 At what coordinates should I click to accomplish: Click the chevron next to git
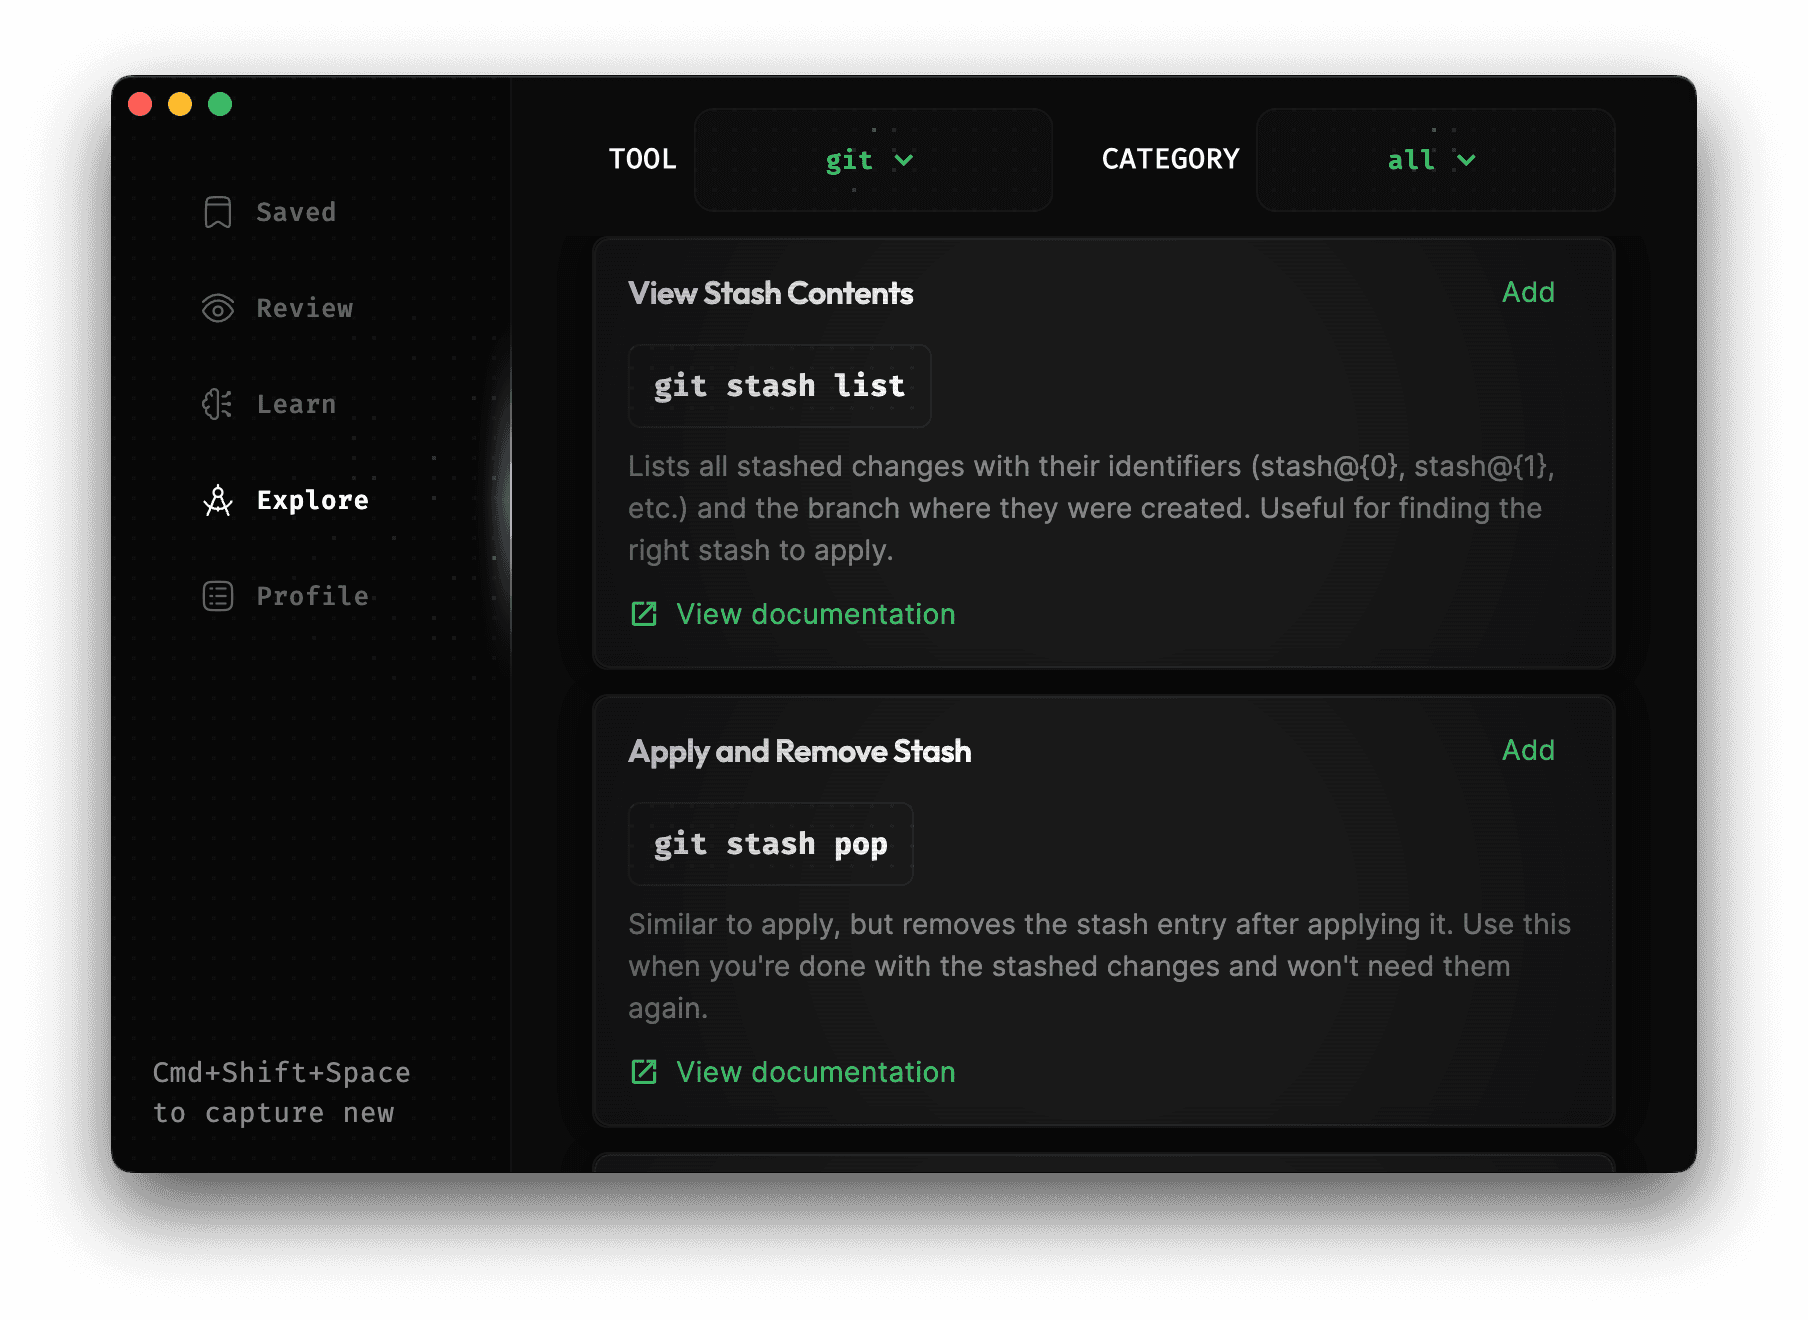tap(903, 160)
